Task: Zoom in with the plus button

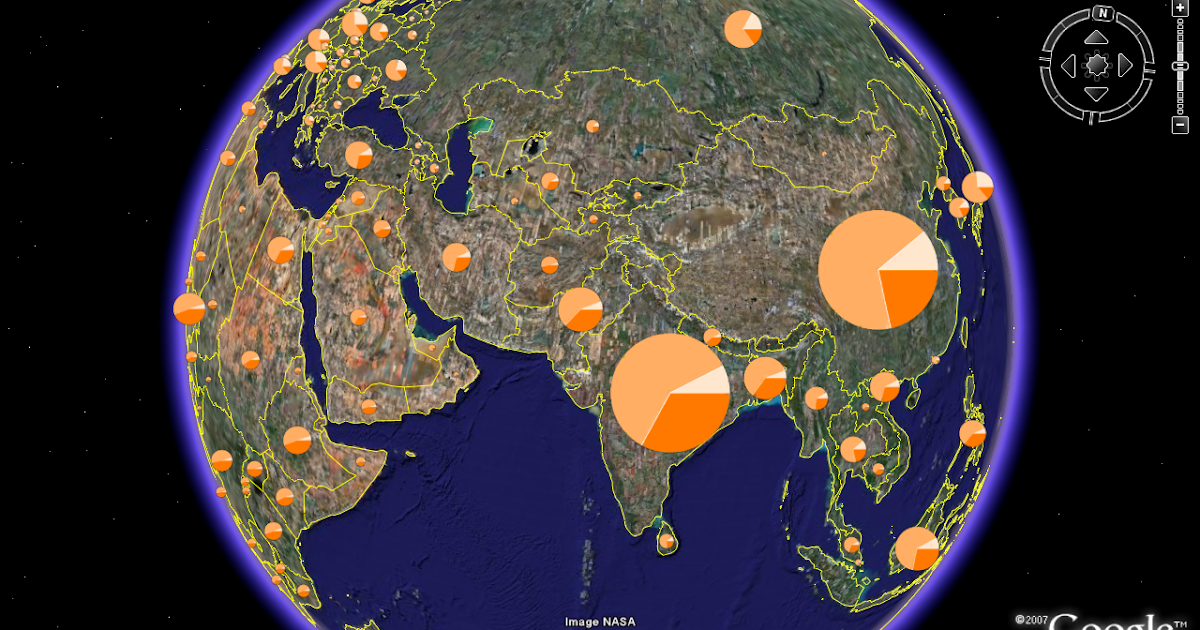Action: 1180,9
